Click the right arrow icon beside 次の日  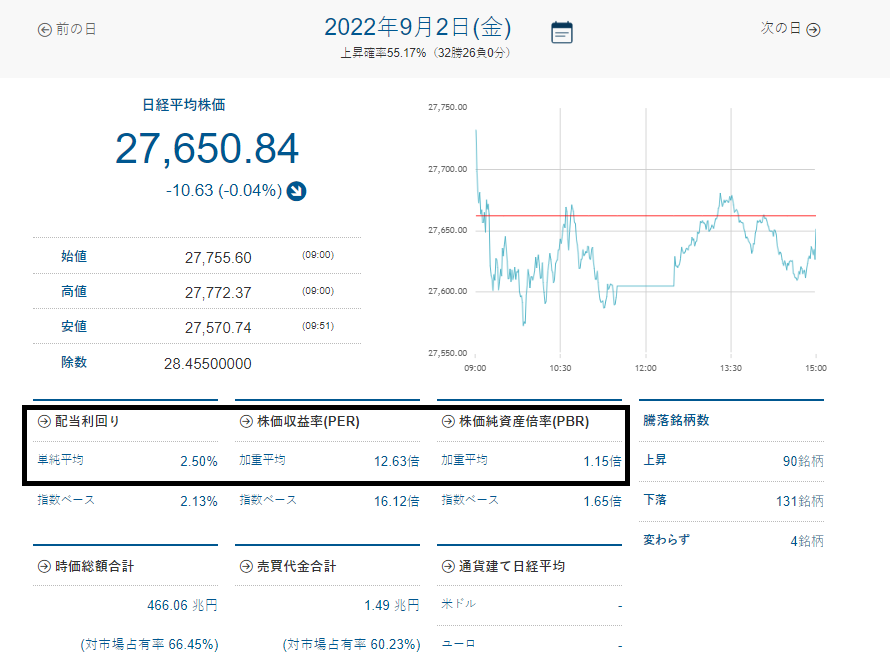tap(813, 30)
